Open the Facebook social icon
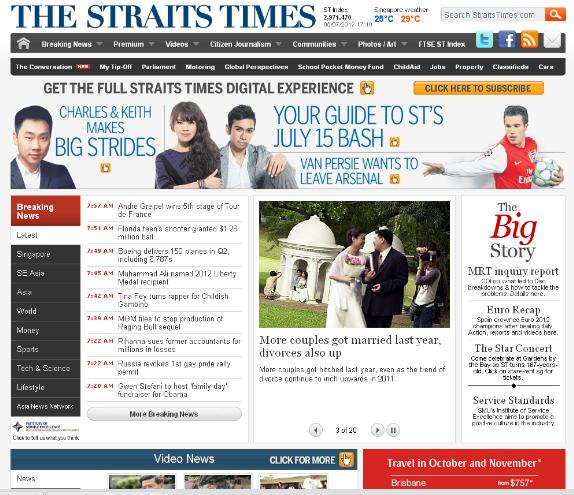Viewport: 574px width, 495px height. click(507, 40)
